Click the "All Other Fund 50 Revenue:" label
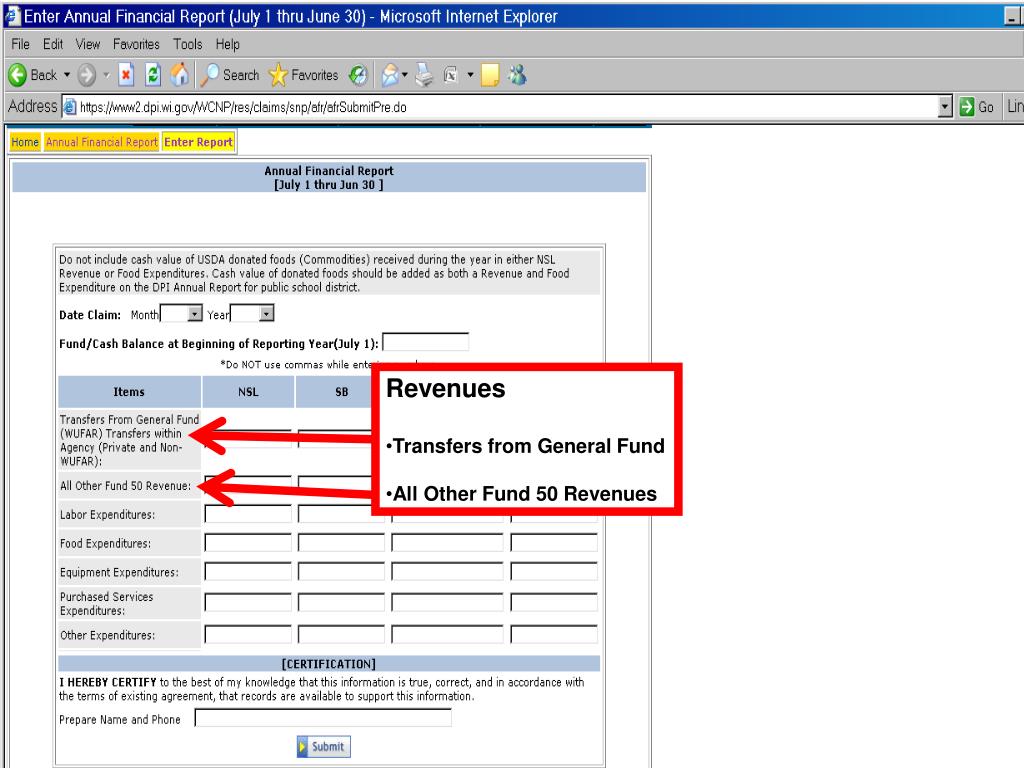 click(125, 486)
